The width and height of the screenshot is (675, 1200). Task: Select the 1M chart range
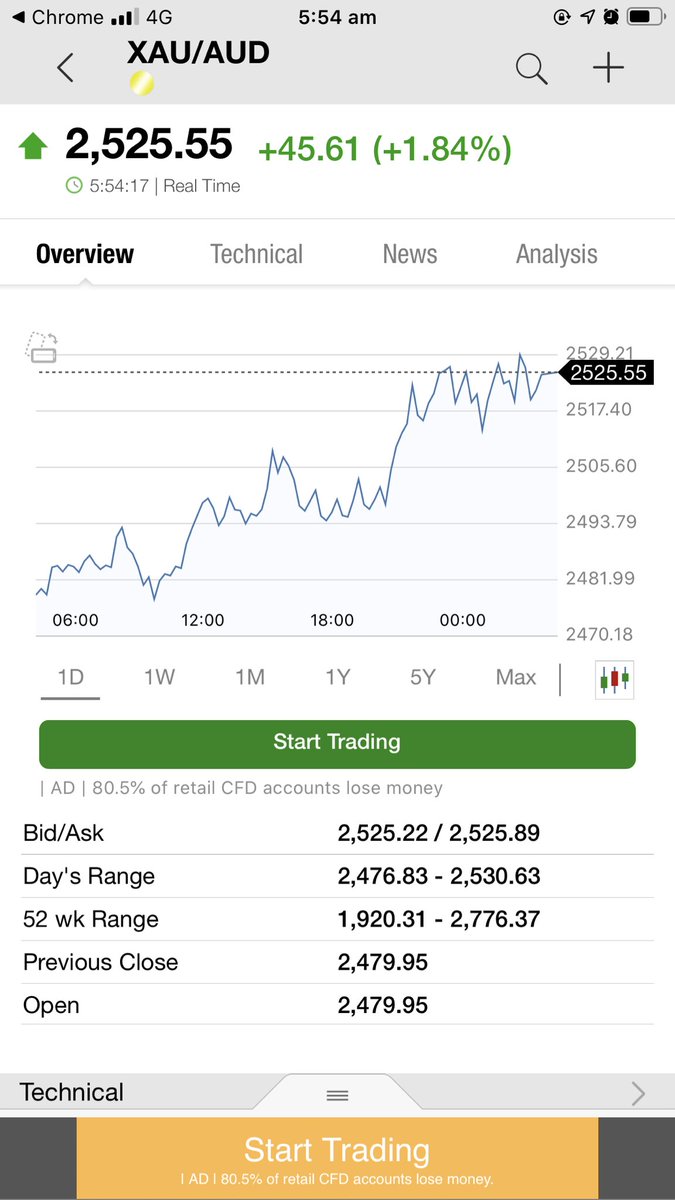[249, 677]
